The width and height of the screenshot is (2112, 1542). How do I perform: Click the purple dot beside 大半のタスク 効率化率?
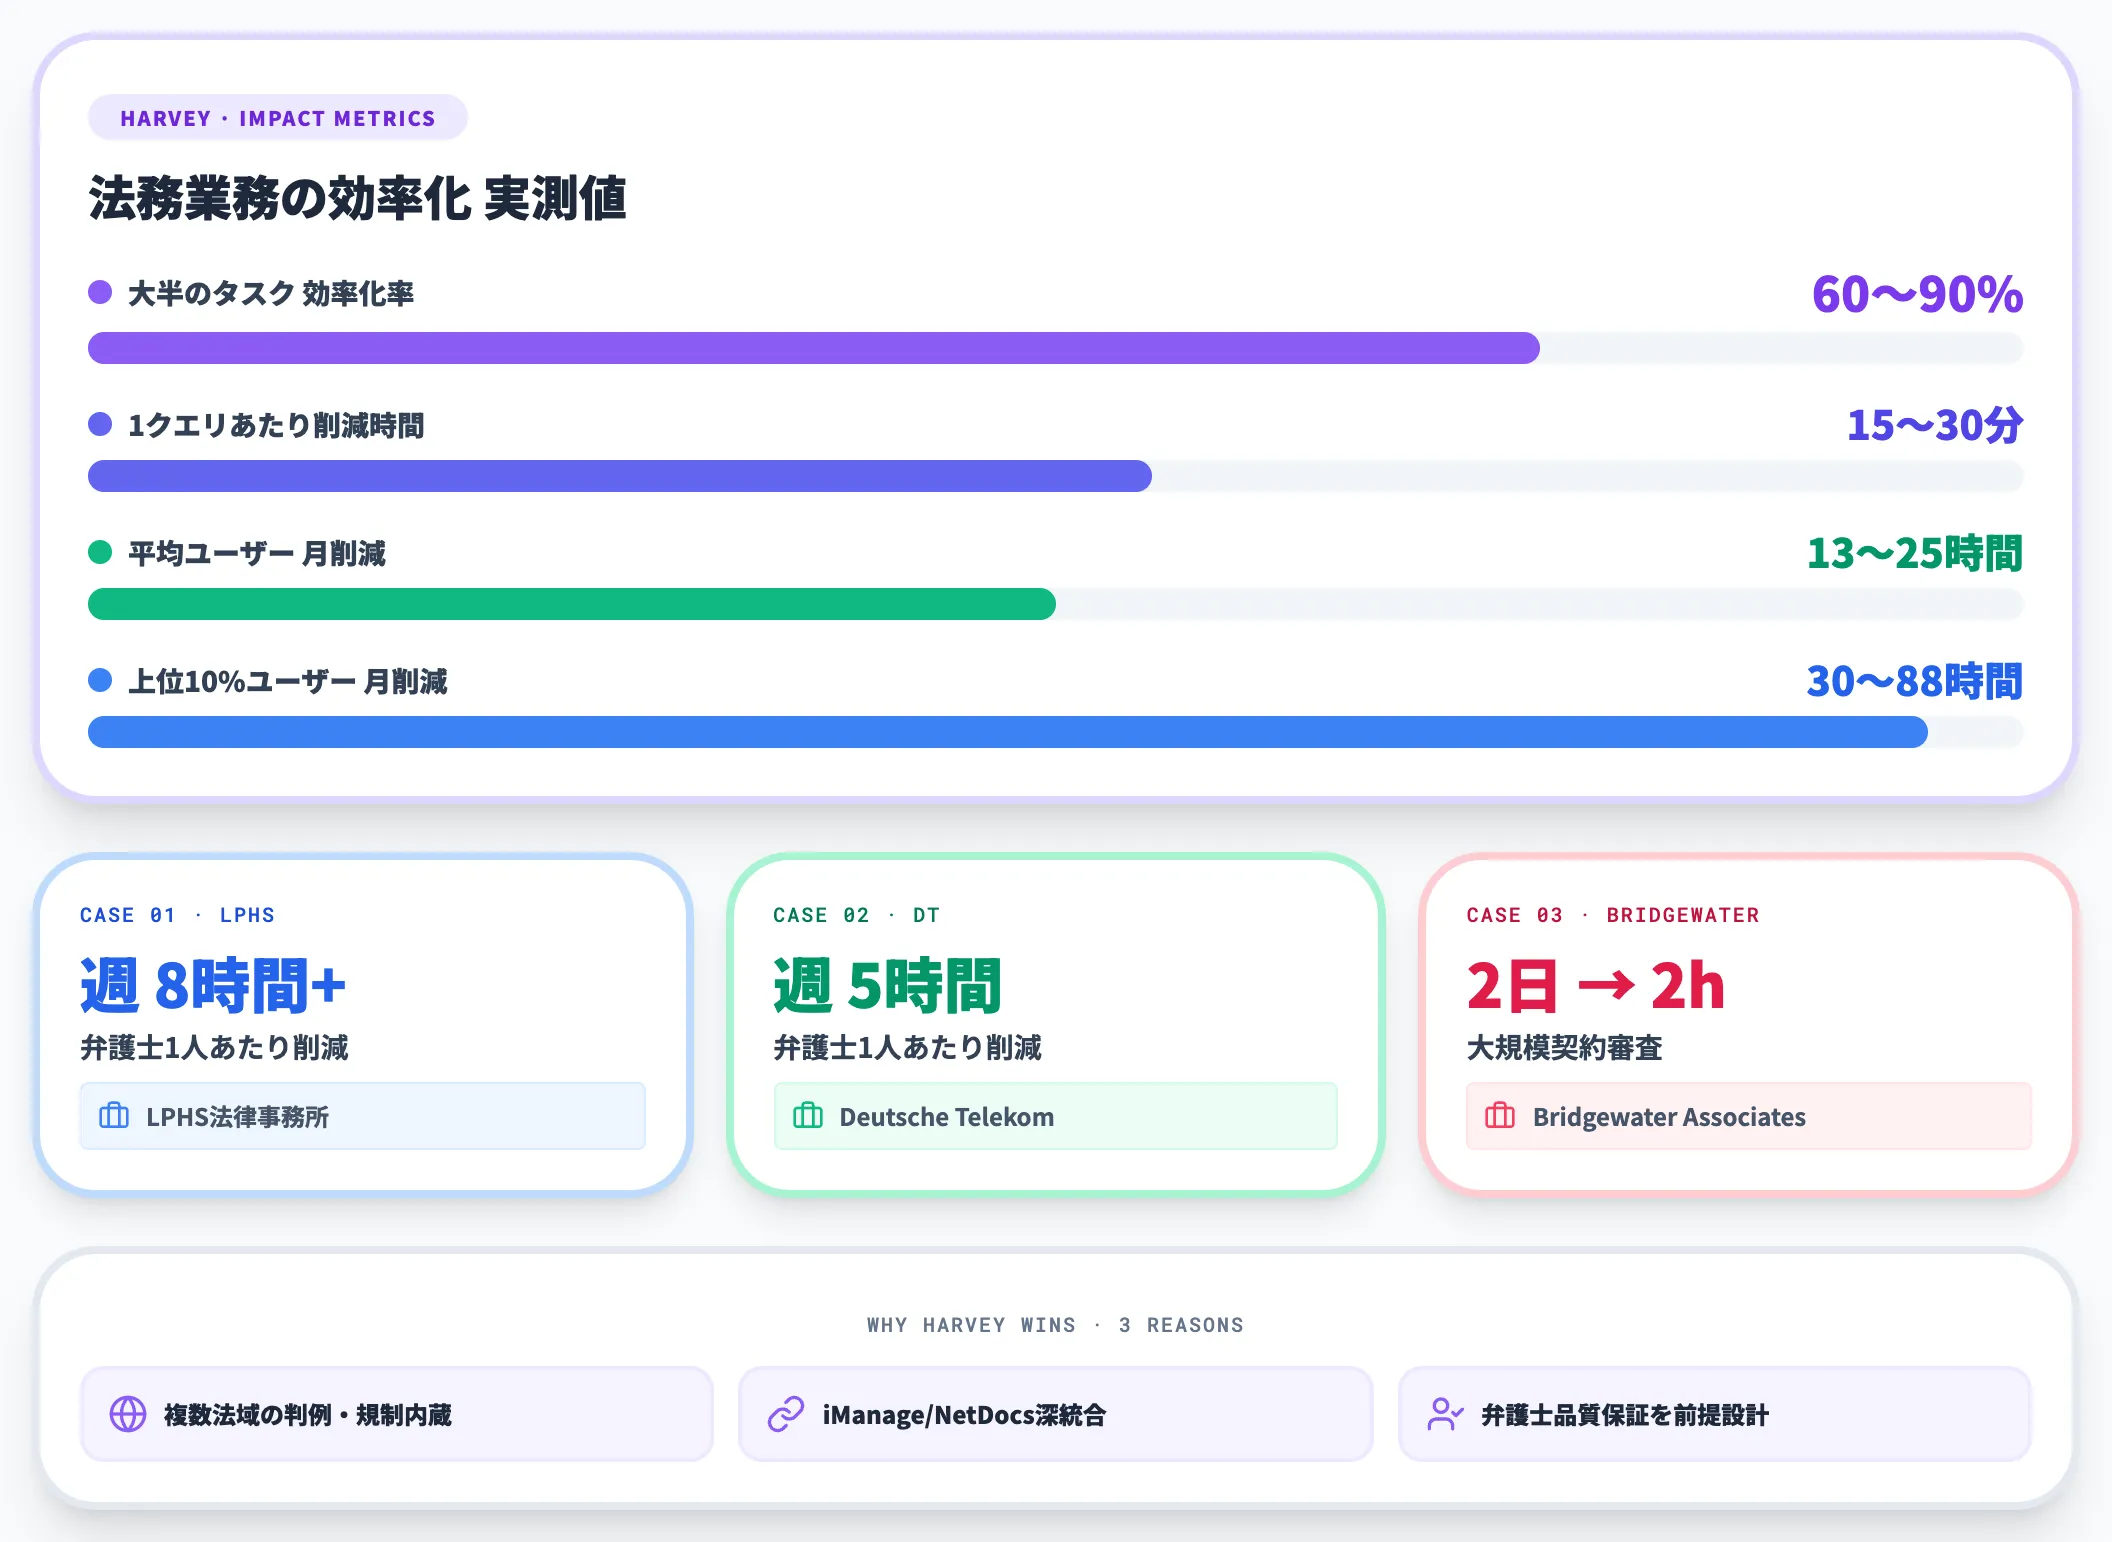pos(100,292)
